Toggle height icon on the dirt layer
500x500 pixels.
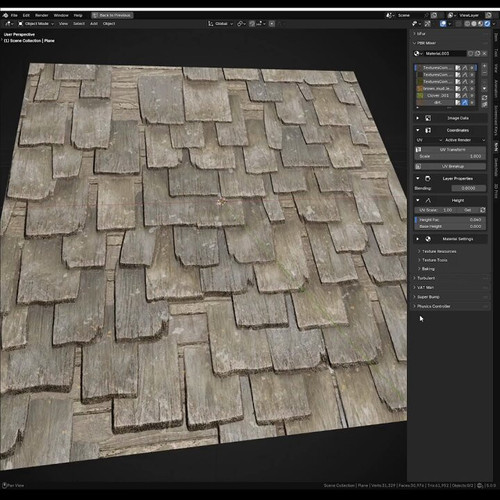pyautogui.click(x=465, y=102)
